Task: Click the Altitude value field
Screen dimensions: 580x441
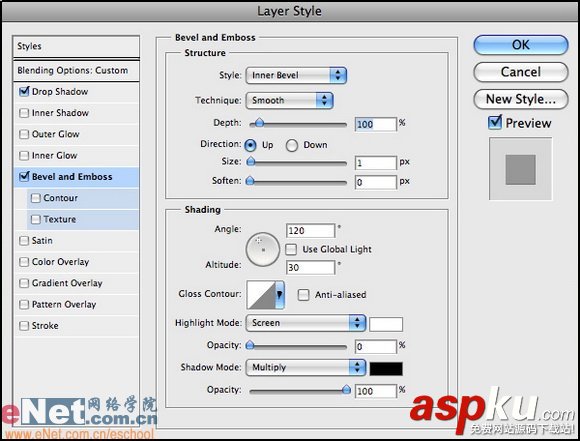Action: (310, 267)
